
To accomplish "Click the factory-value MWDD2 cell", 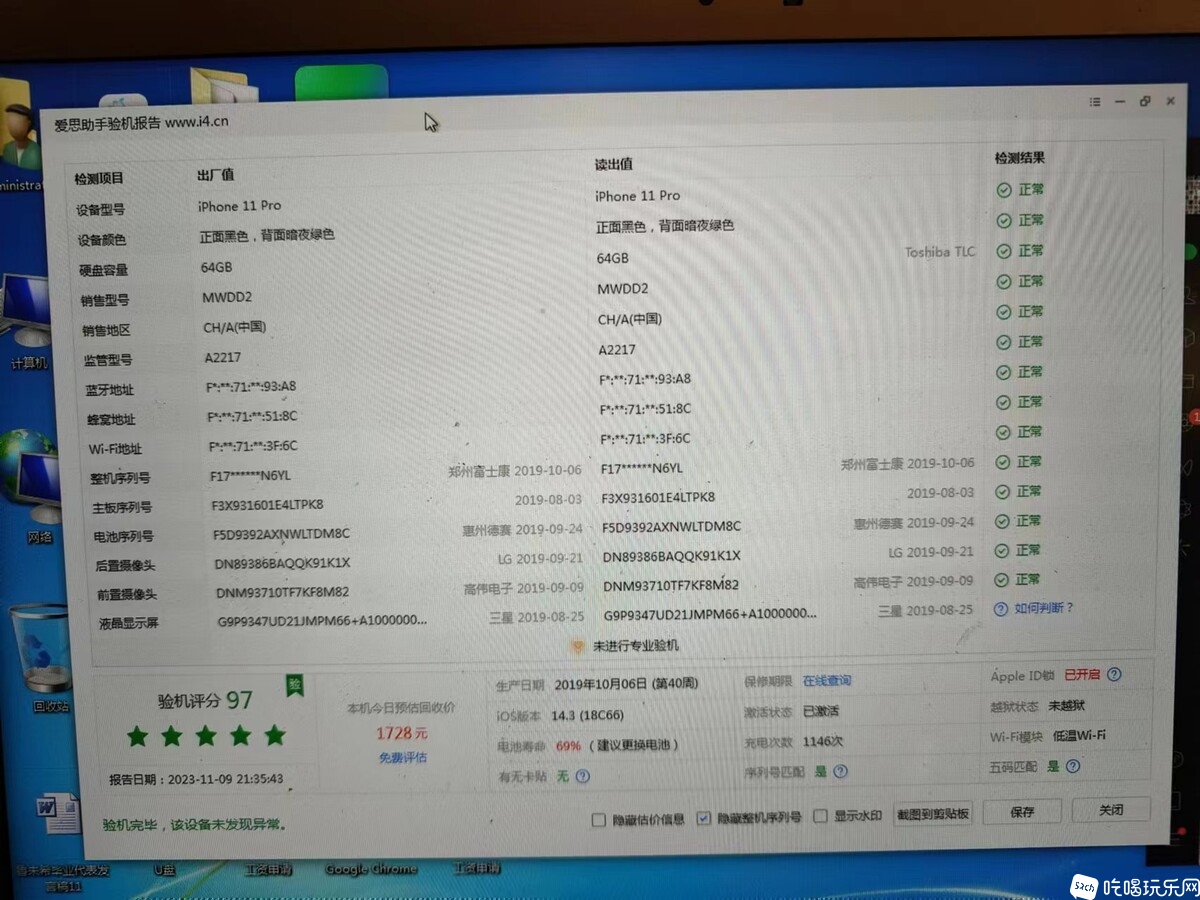I will point(227,297).
